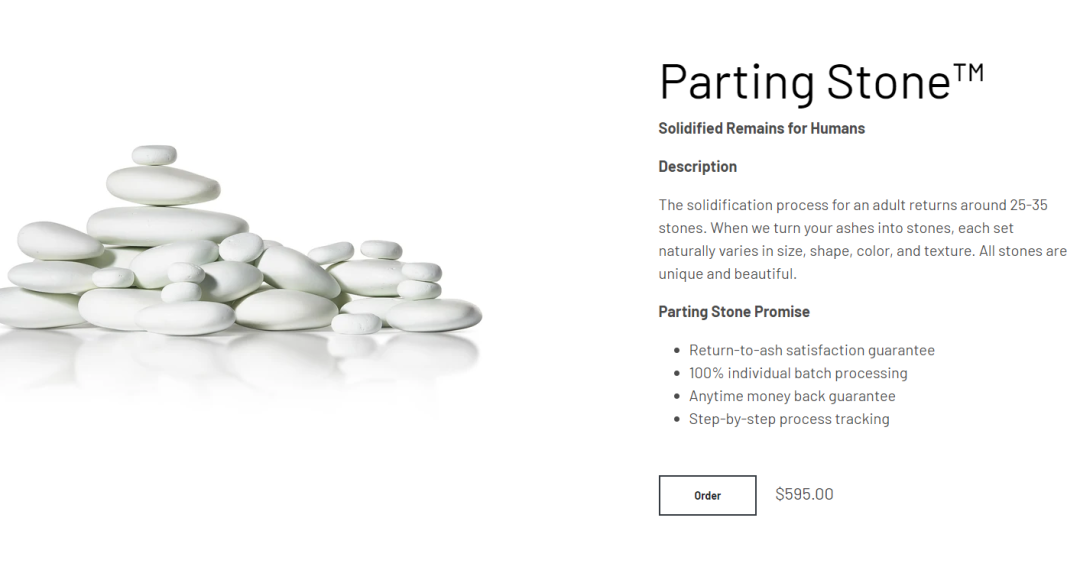Screen dimensions: 1080x573
Task: Click the Order button
Action: point(707,495)
